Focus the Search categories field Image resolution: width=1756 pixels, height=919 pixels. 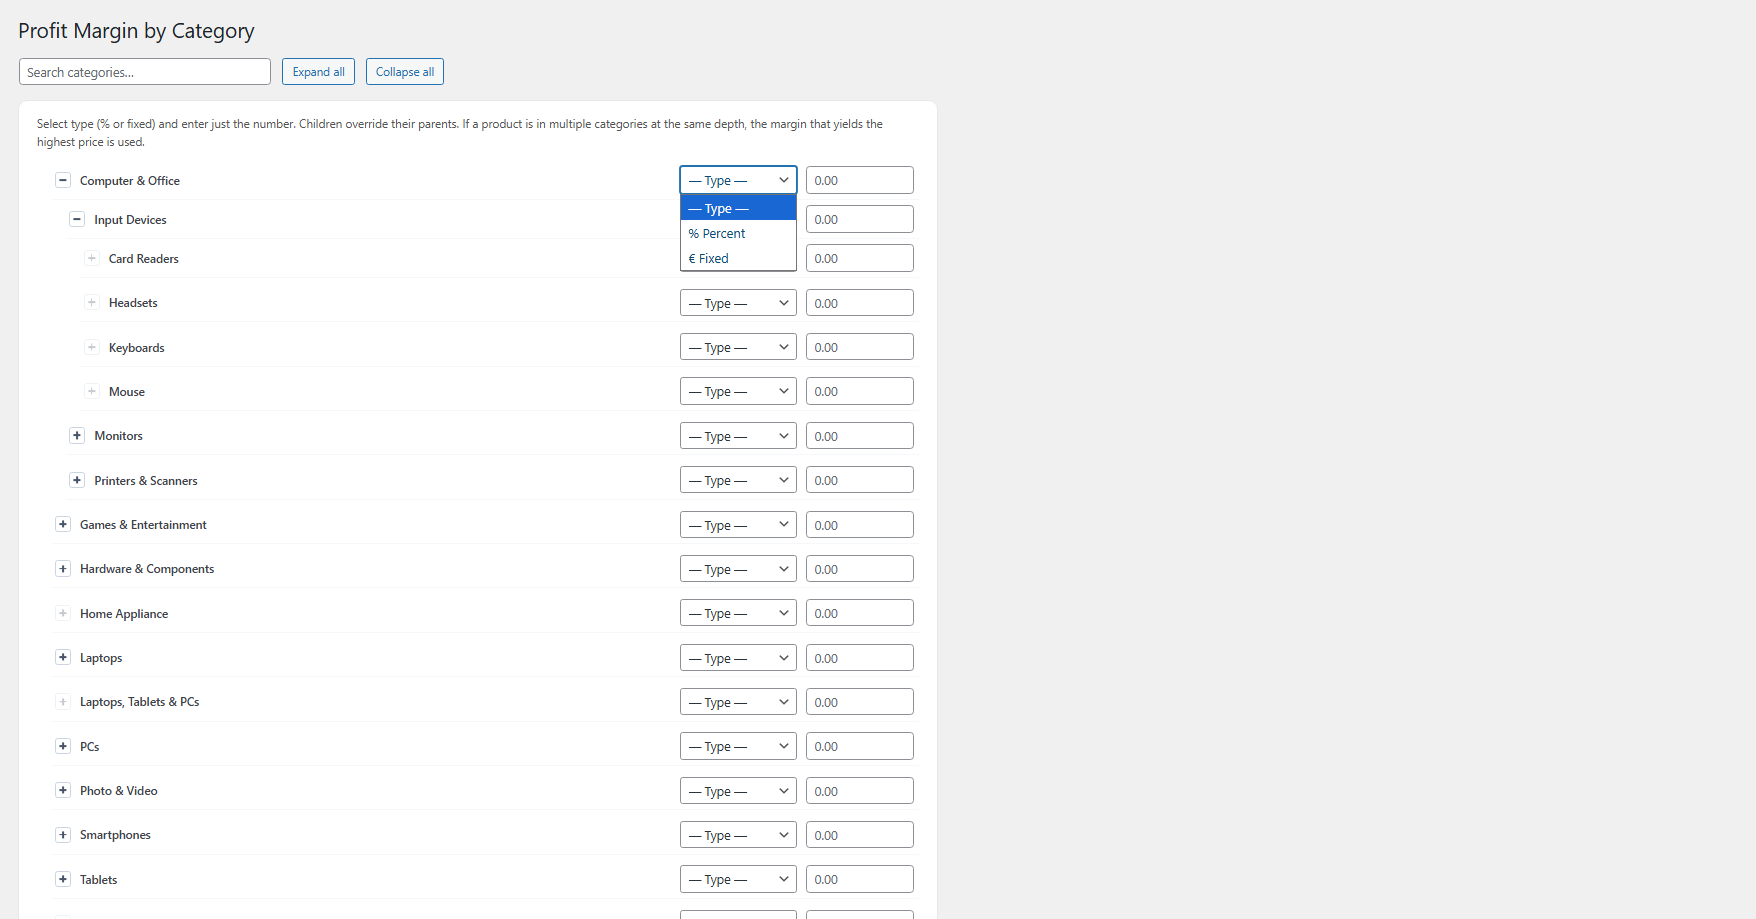[145, 72]
